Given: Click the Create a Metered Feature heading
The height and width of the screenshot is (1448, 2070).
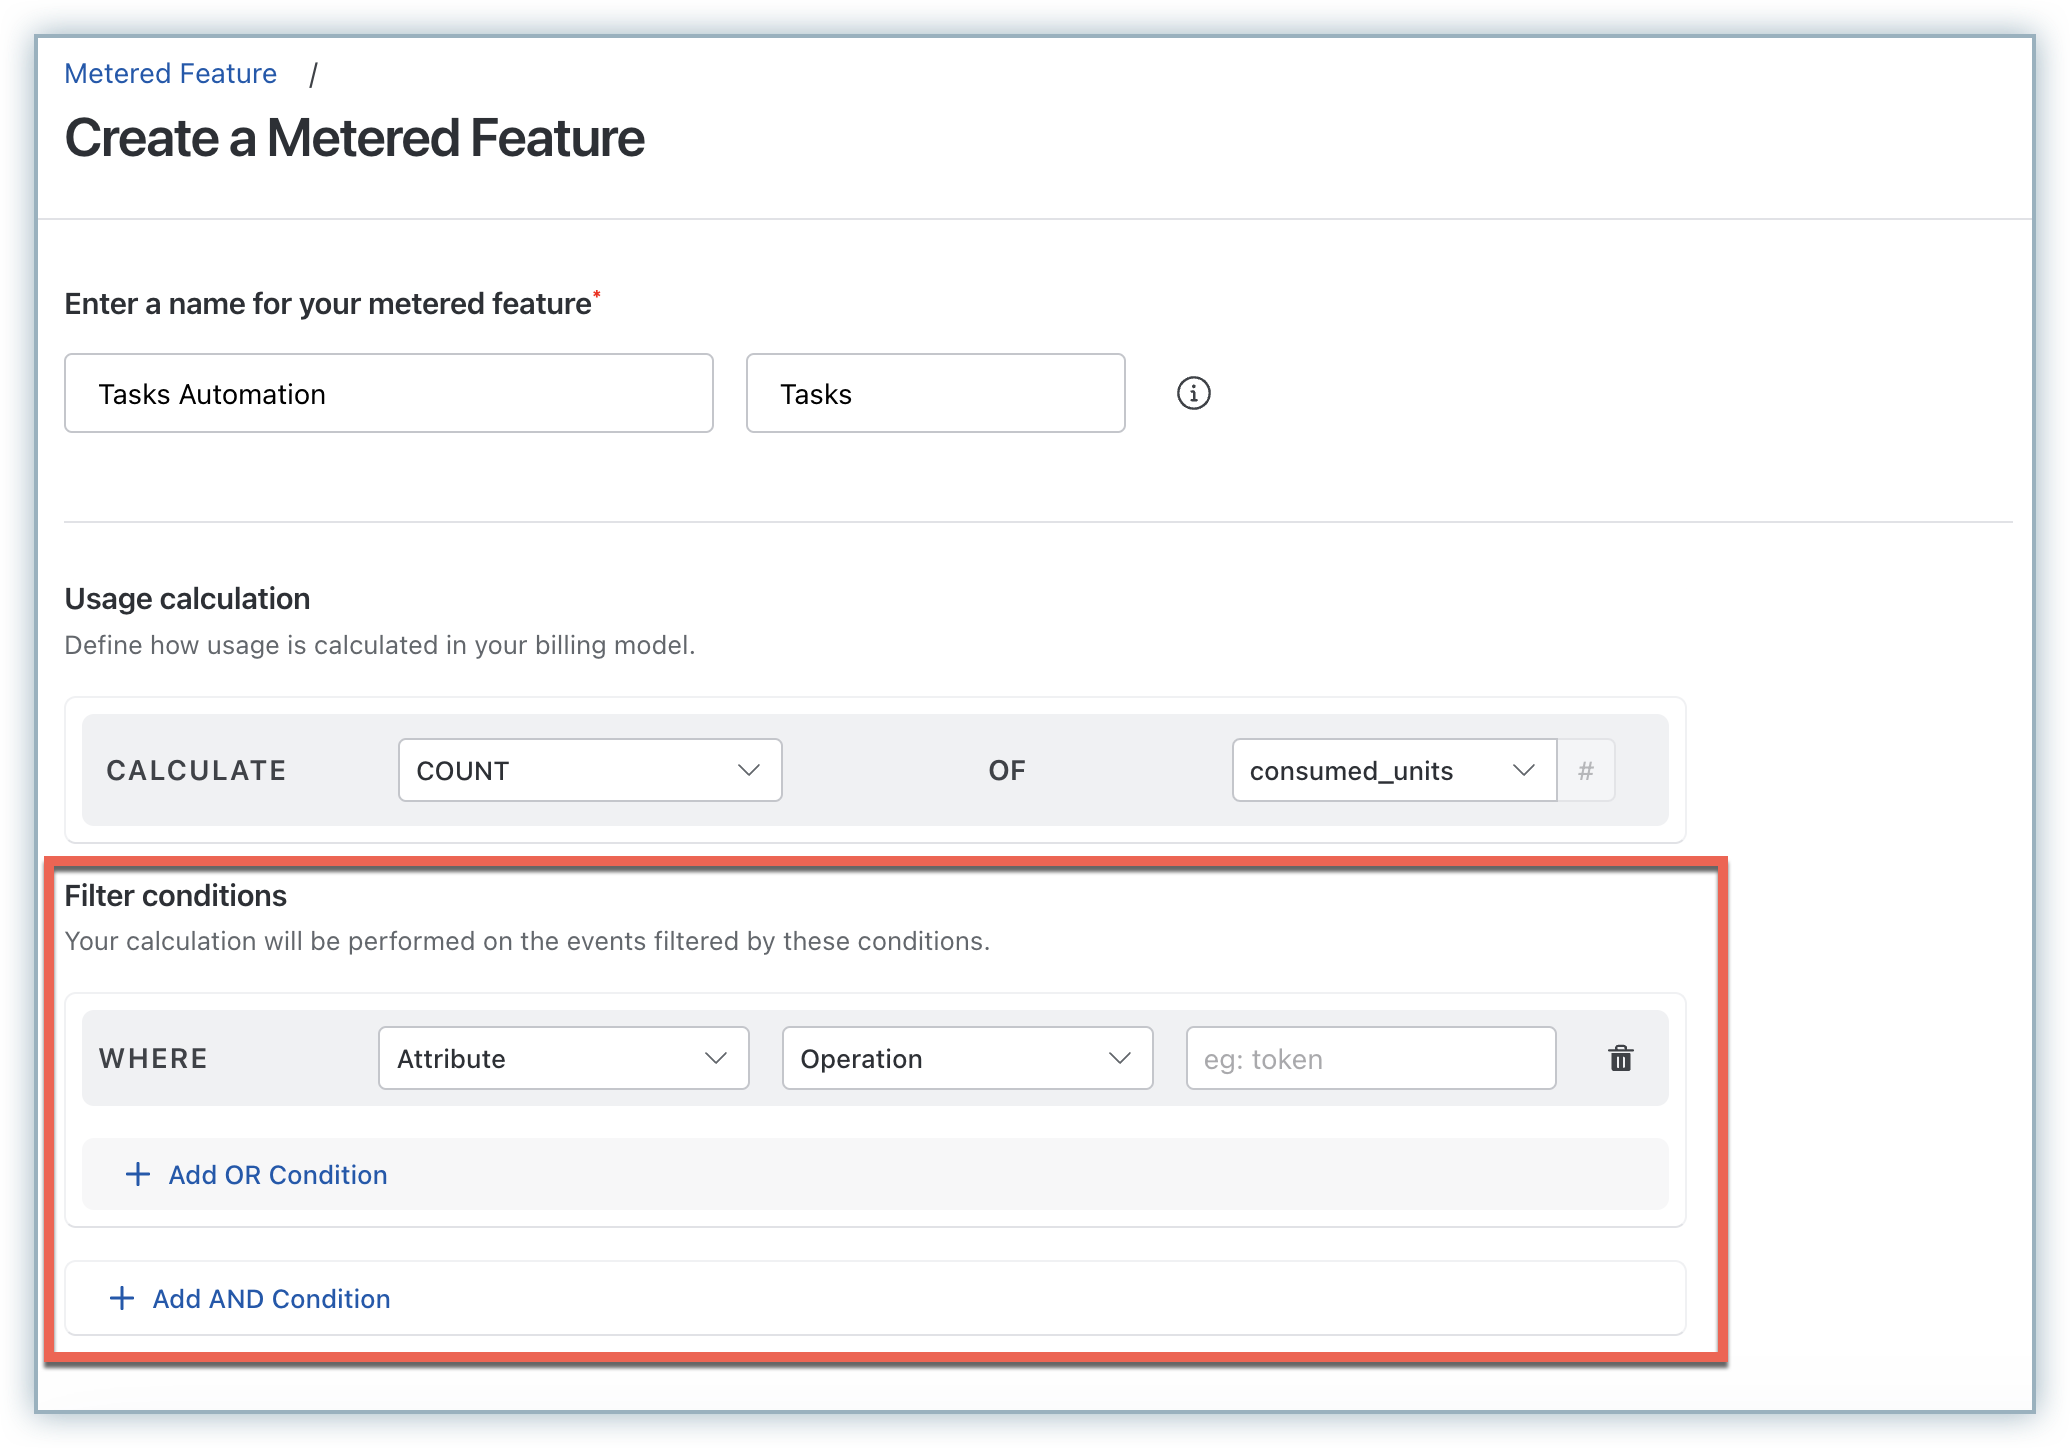Looking at the screenshot, I should tap(354, 138).
